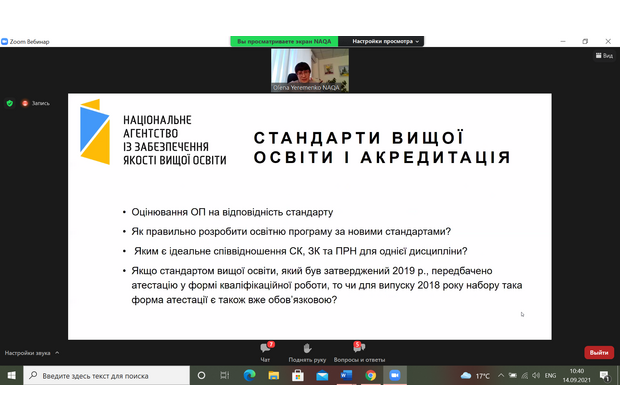Click the Zoom app taskbar icon
Image resolution: width=620 pixels, height=420 pixels.
[x=394, y=375]
